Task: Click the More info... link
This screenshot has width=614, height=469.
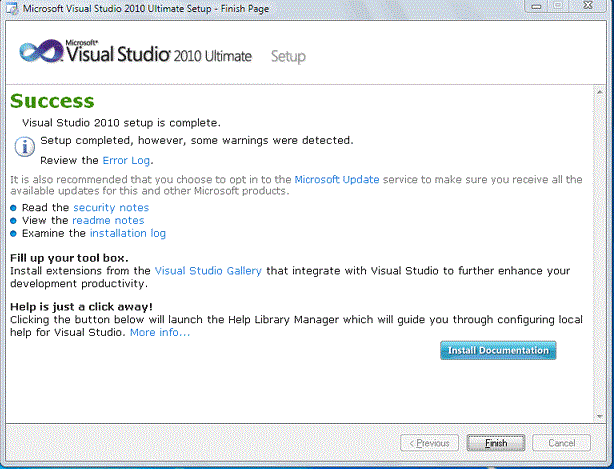Action: point(160,332)
